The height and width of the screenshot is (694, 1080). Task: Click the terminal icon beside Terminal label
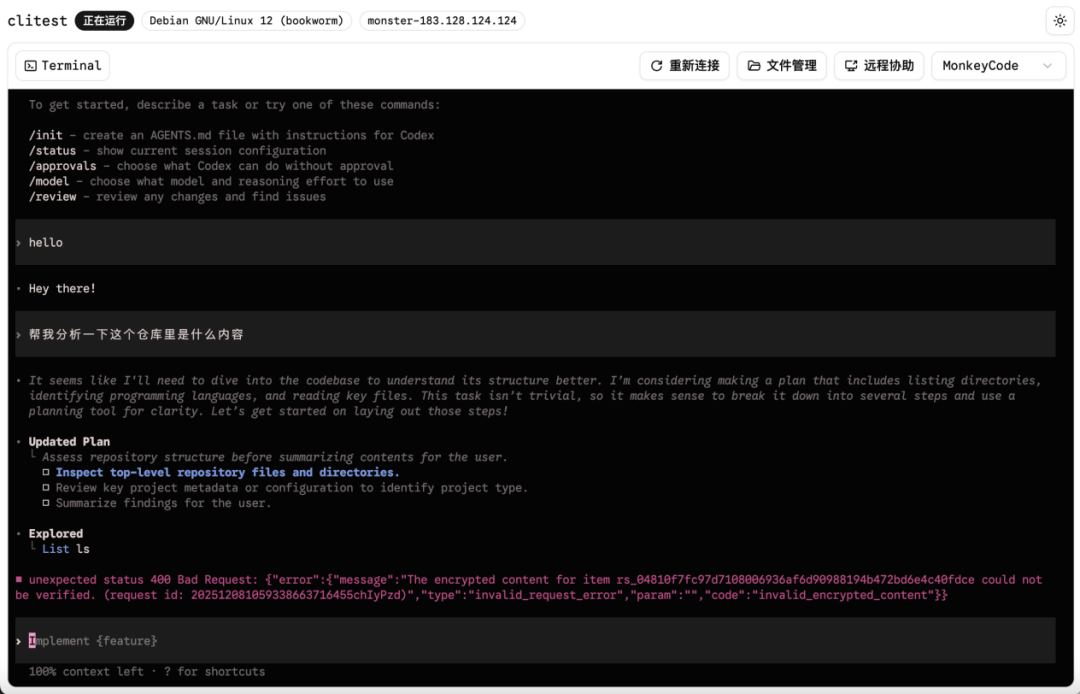32,65
